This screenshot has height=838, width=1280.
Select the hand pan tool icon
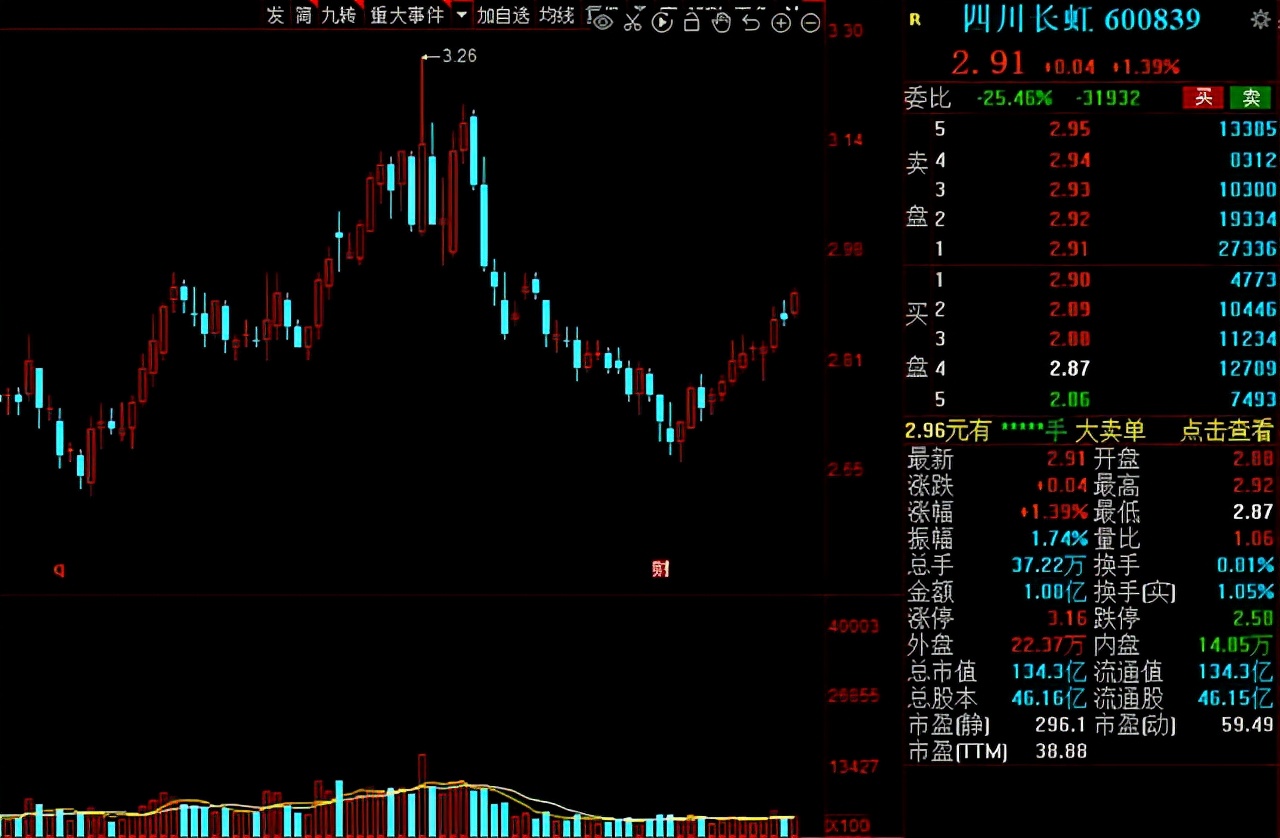[x=722, y=20]
